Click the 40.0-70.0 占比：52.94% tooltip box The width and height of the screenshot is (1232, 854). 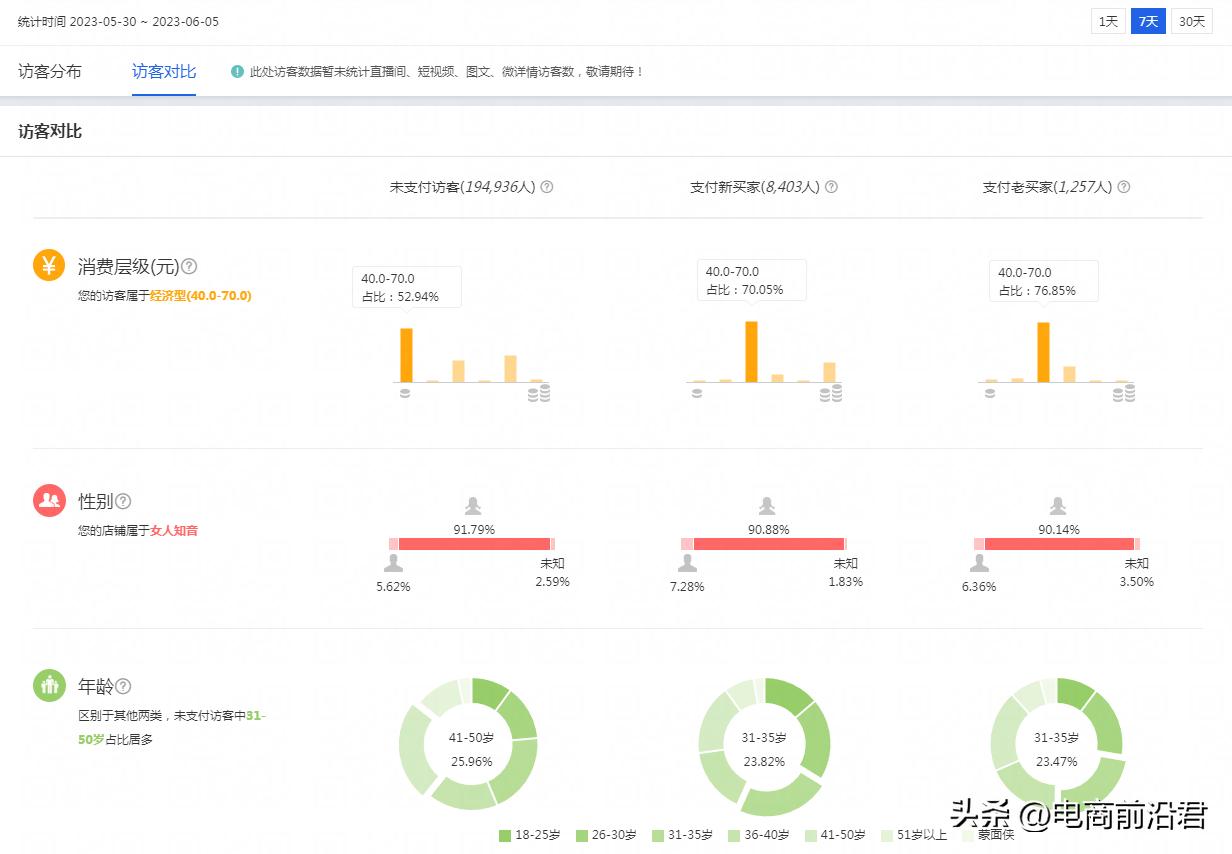[406, 287]
